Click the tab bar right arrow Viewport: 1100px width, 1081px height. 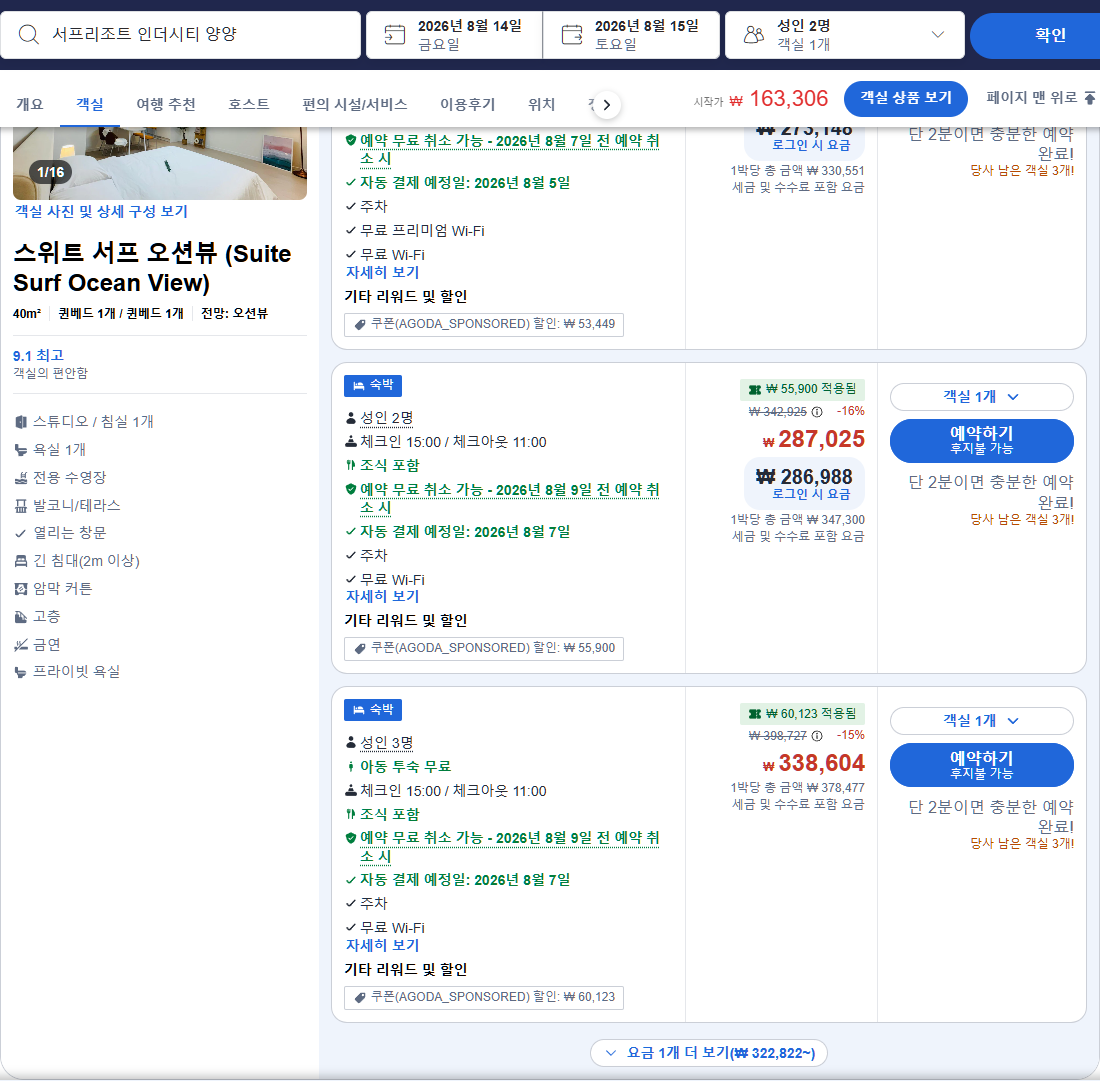click(607, 105)
